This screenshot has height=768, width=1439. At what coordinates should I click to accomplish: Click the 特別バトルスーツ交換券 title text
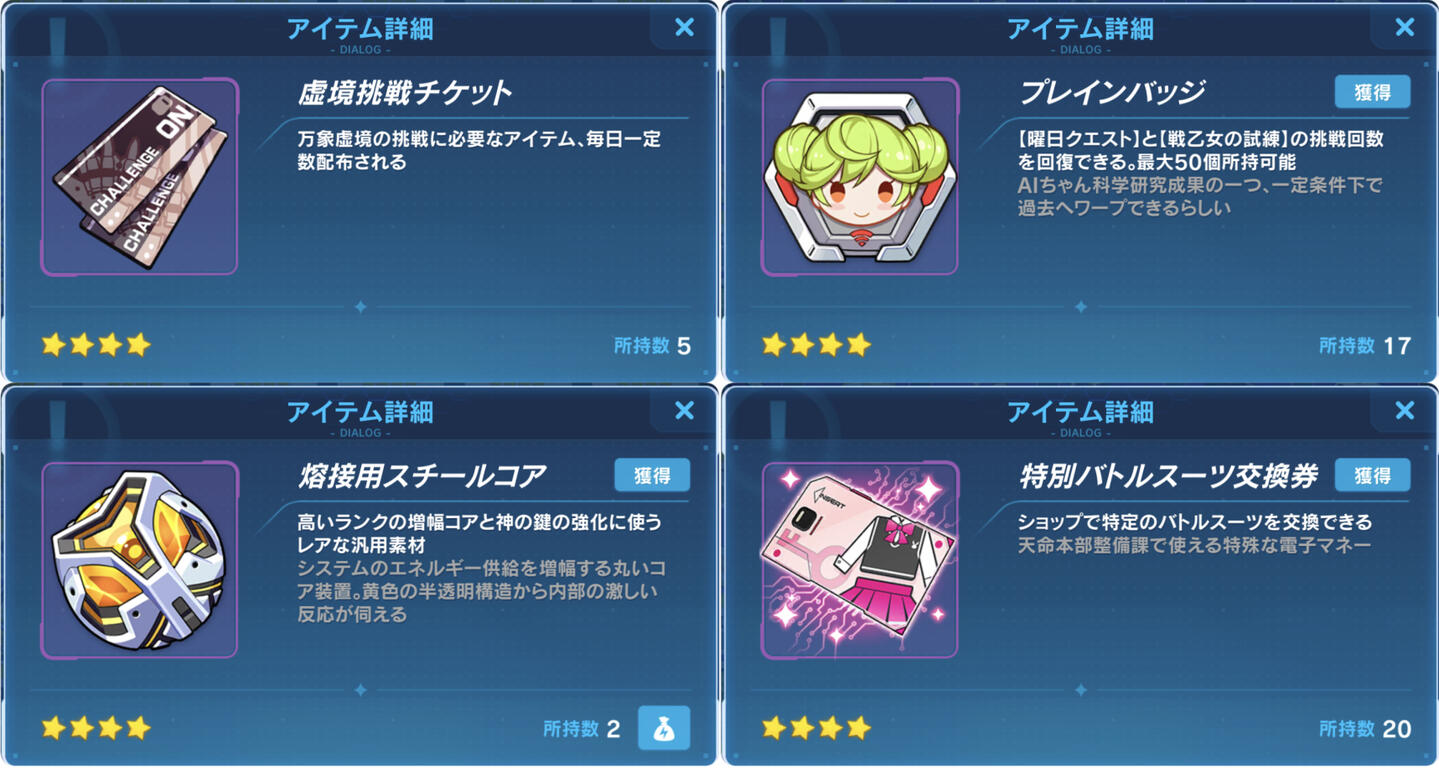(1168, 476)
